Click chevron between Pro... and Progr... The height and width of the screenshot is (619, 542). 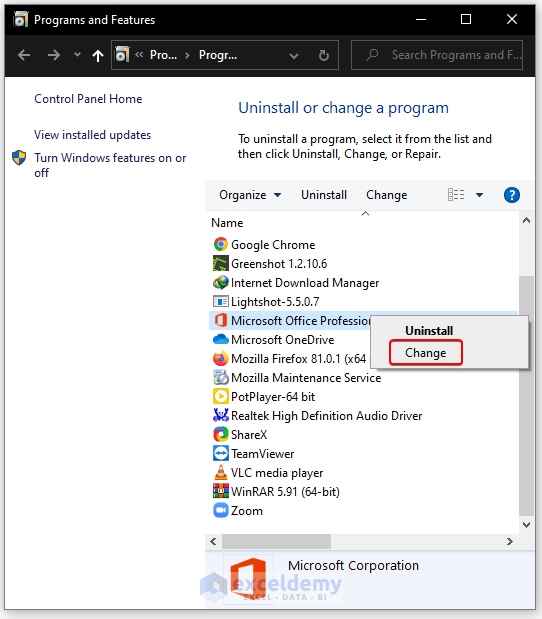tap(188, 55)
